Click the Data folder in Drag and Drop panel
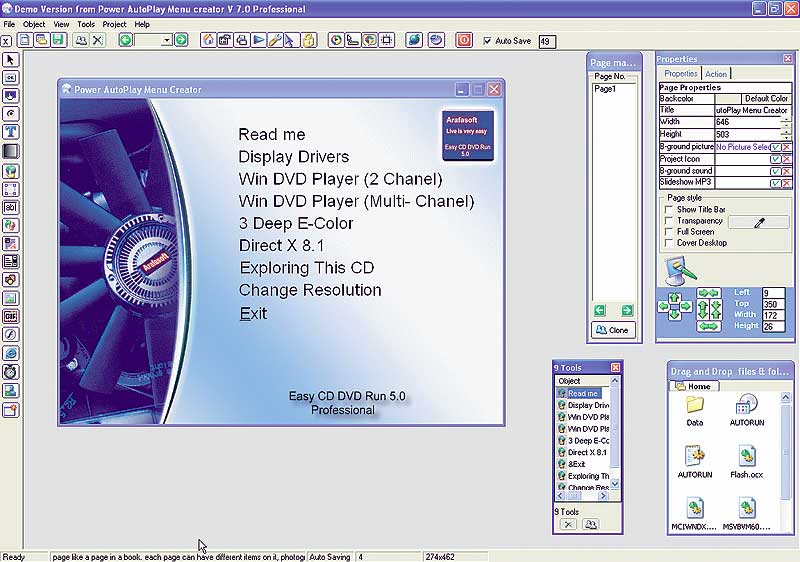800x562 pixels. point(694,411)
